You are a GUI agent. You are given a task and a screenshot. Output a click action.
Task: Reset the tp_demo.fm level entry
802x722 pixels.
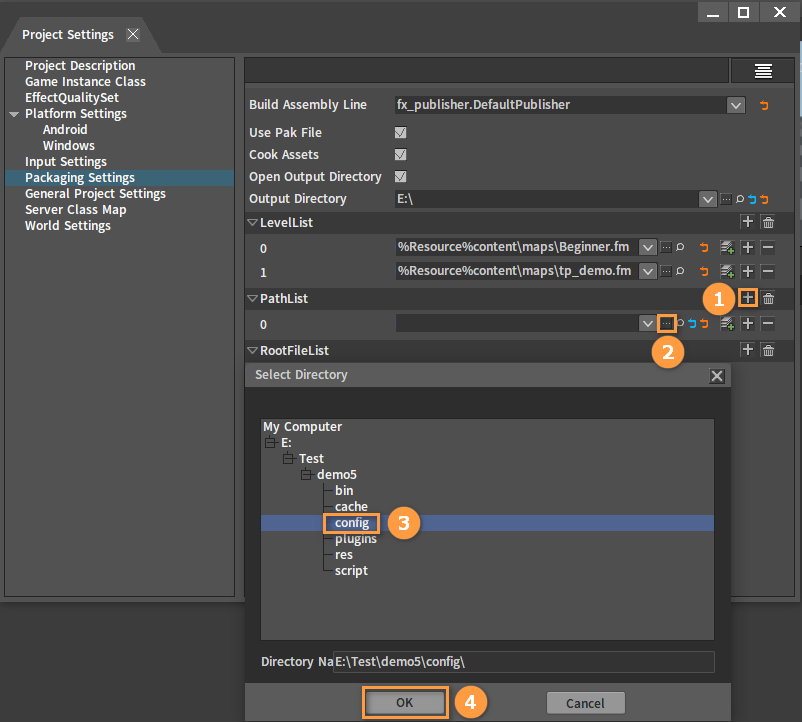(x=704, y=271)
